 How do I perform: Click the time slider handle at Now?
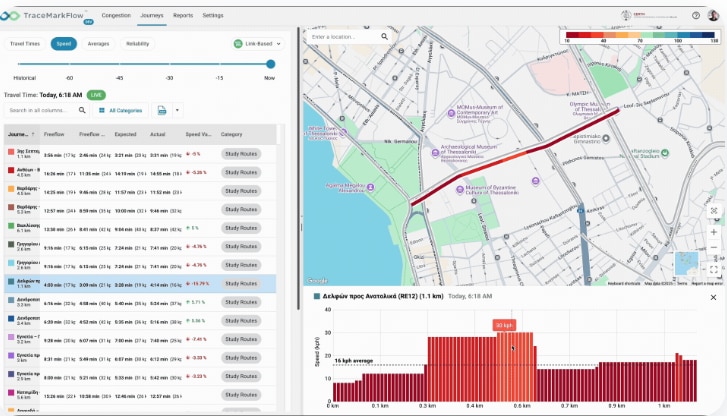point(270,64)
